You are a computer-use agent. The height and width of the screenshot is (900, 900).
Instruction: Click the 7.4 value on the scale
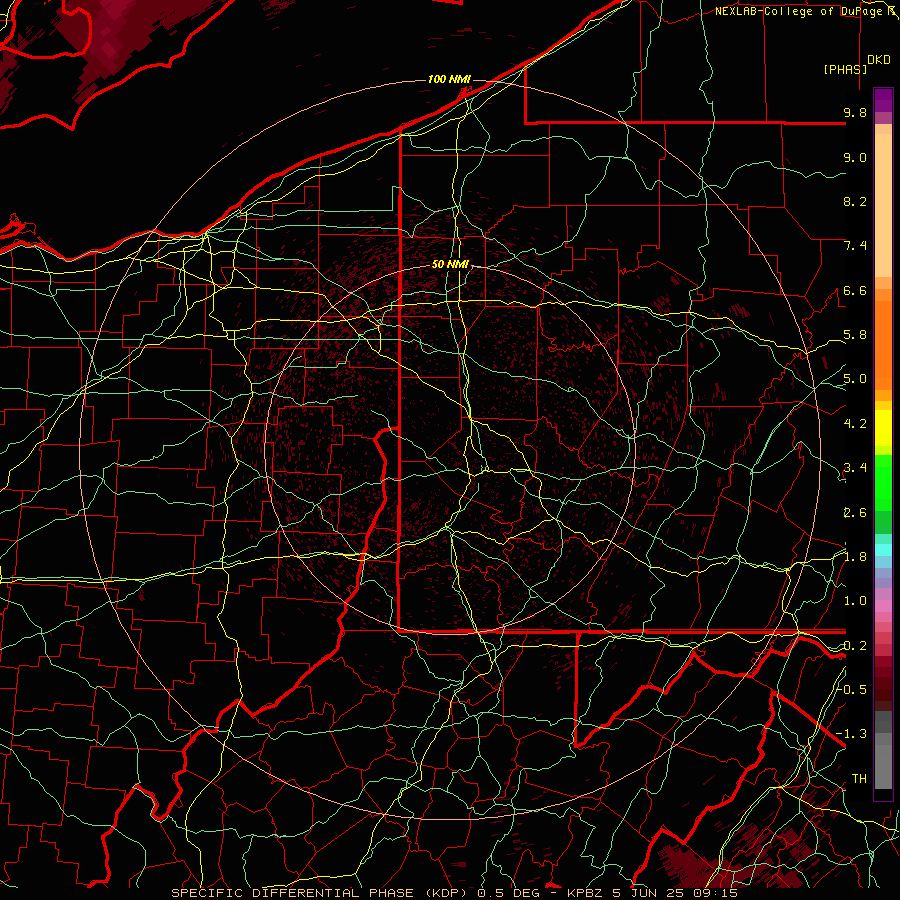(855, 246)
